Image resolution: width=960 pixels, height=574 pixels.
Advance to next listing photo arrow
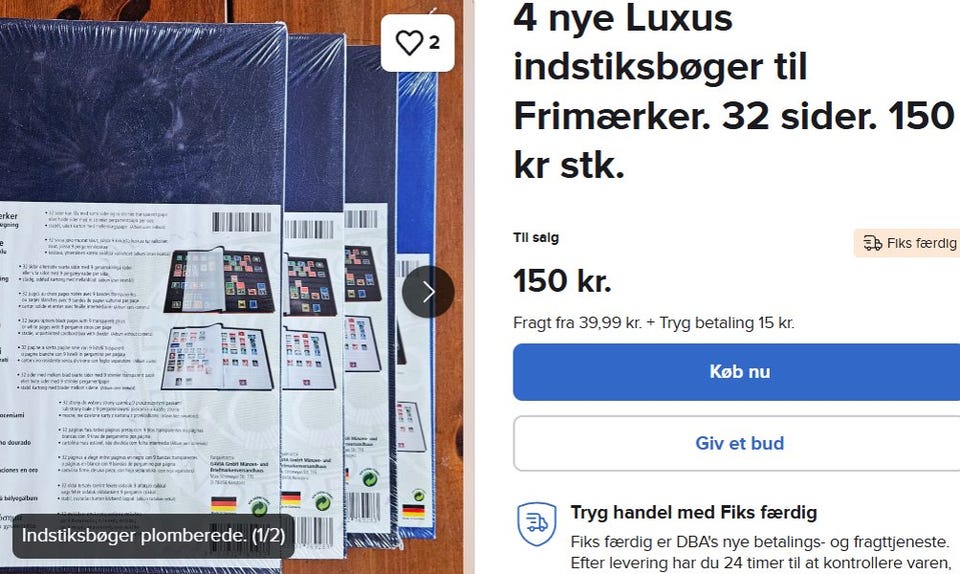pyautogui.click(x=428, y=292)
